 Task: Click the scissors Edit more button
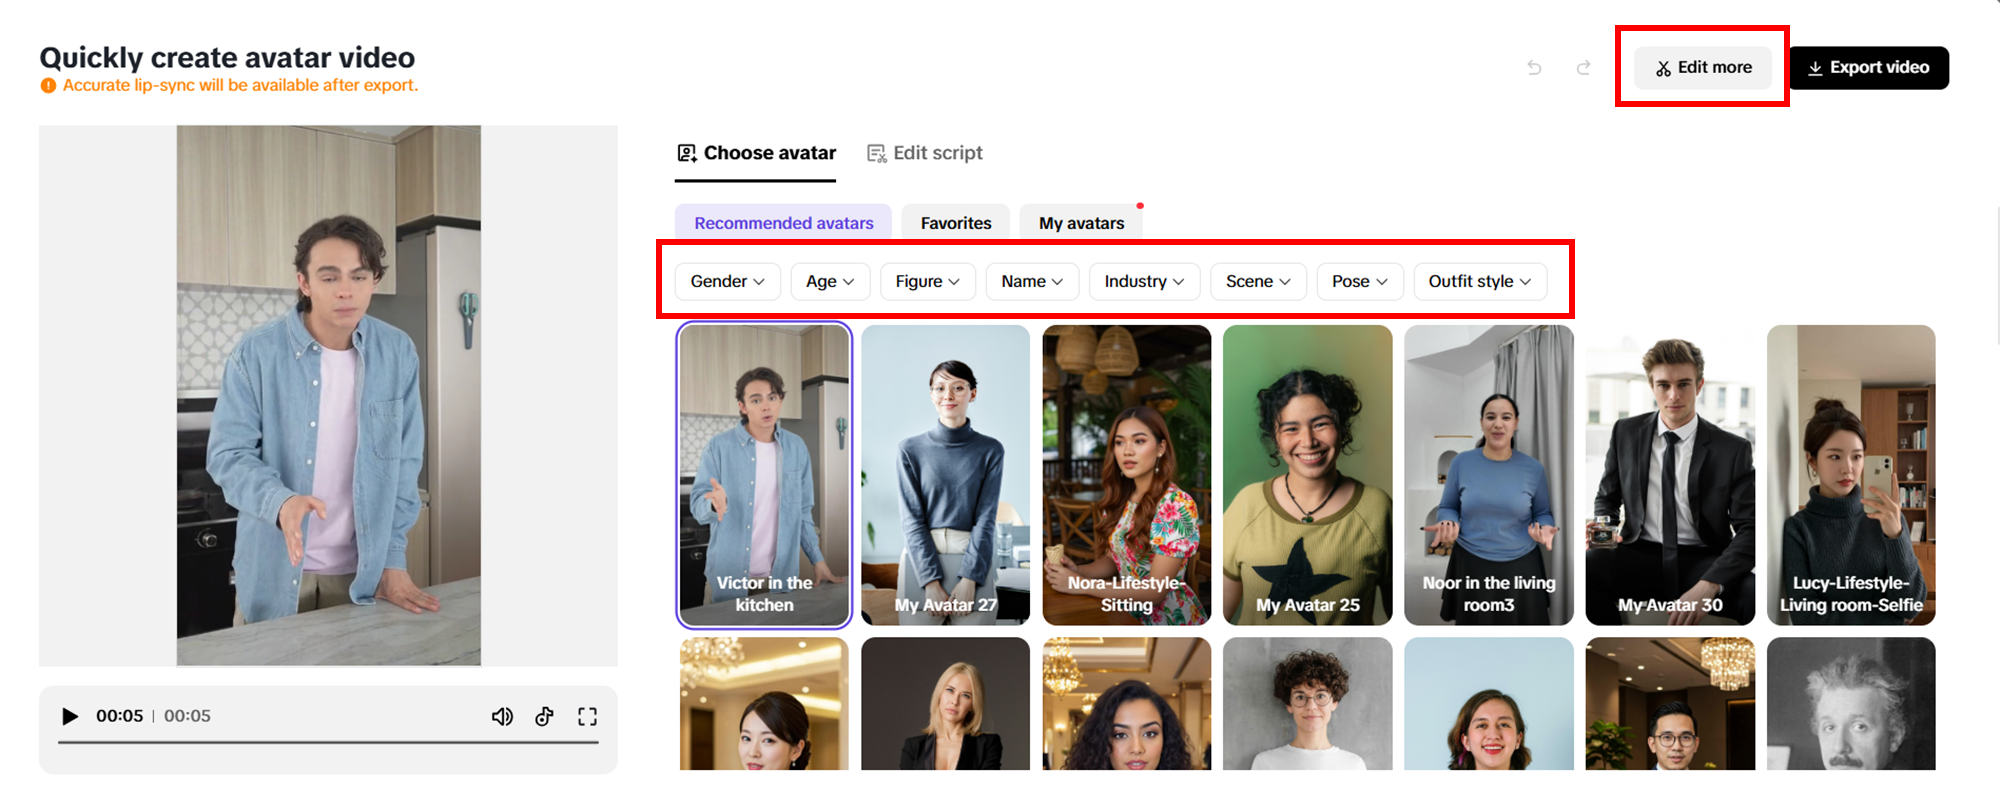(1703, 68)
